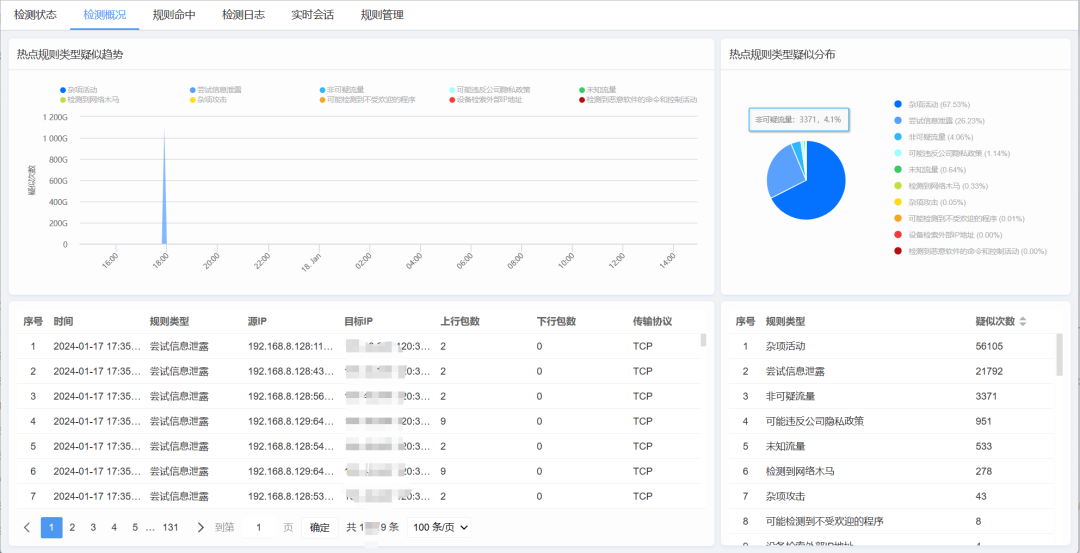Click the session table vertical scrollbar
Viewport: 1080px width, 553px height.
click(x=703, y=340)
